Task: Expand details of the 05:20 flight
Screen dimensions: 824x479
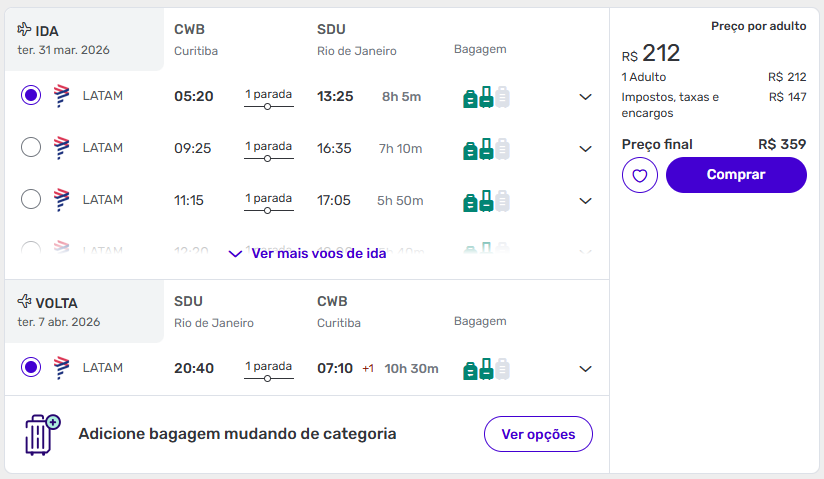Action: [586, 97]
